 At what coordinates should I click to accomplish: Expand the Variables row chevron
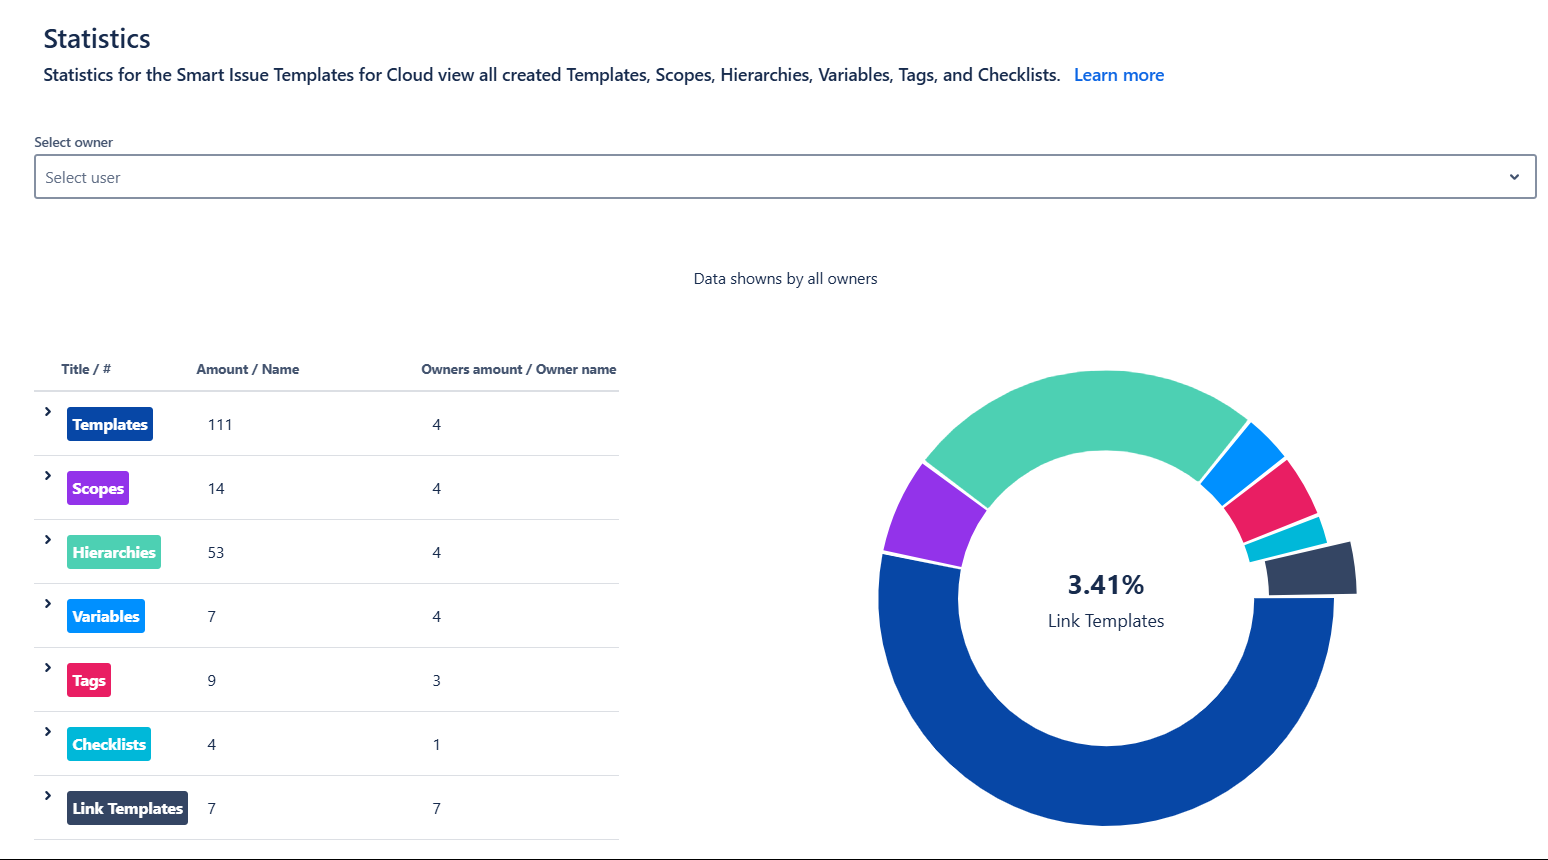(47, 604)
